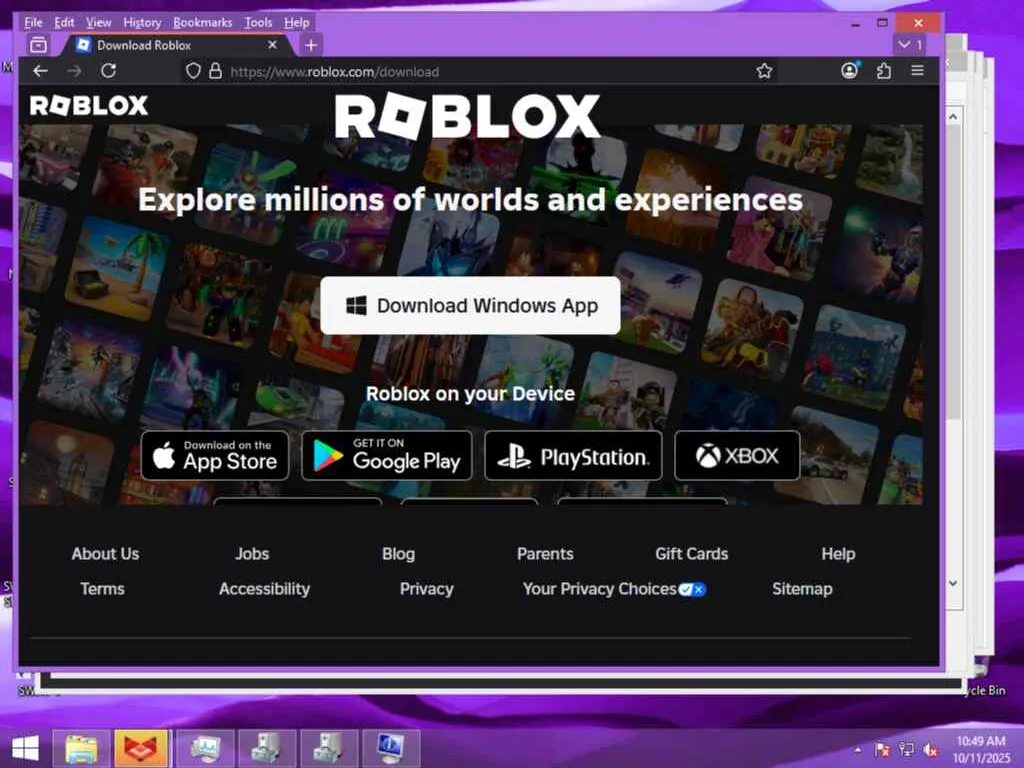Click the network tray icon
This screenshot has height=768, width=1024.
pyautogui.click(x=906, y=749)
